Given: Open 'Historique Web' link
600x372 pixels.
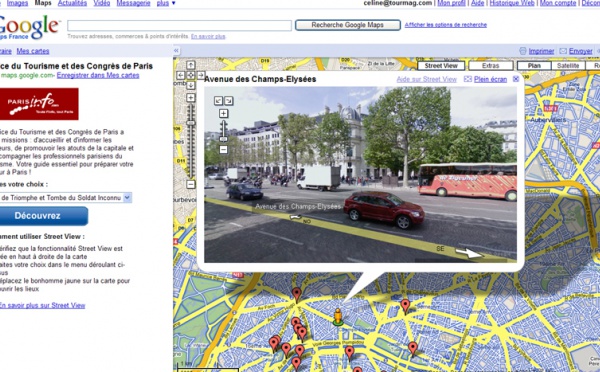Looking at the screenshot, I should (512, 3).
